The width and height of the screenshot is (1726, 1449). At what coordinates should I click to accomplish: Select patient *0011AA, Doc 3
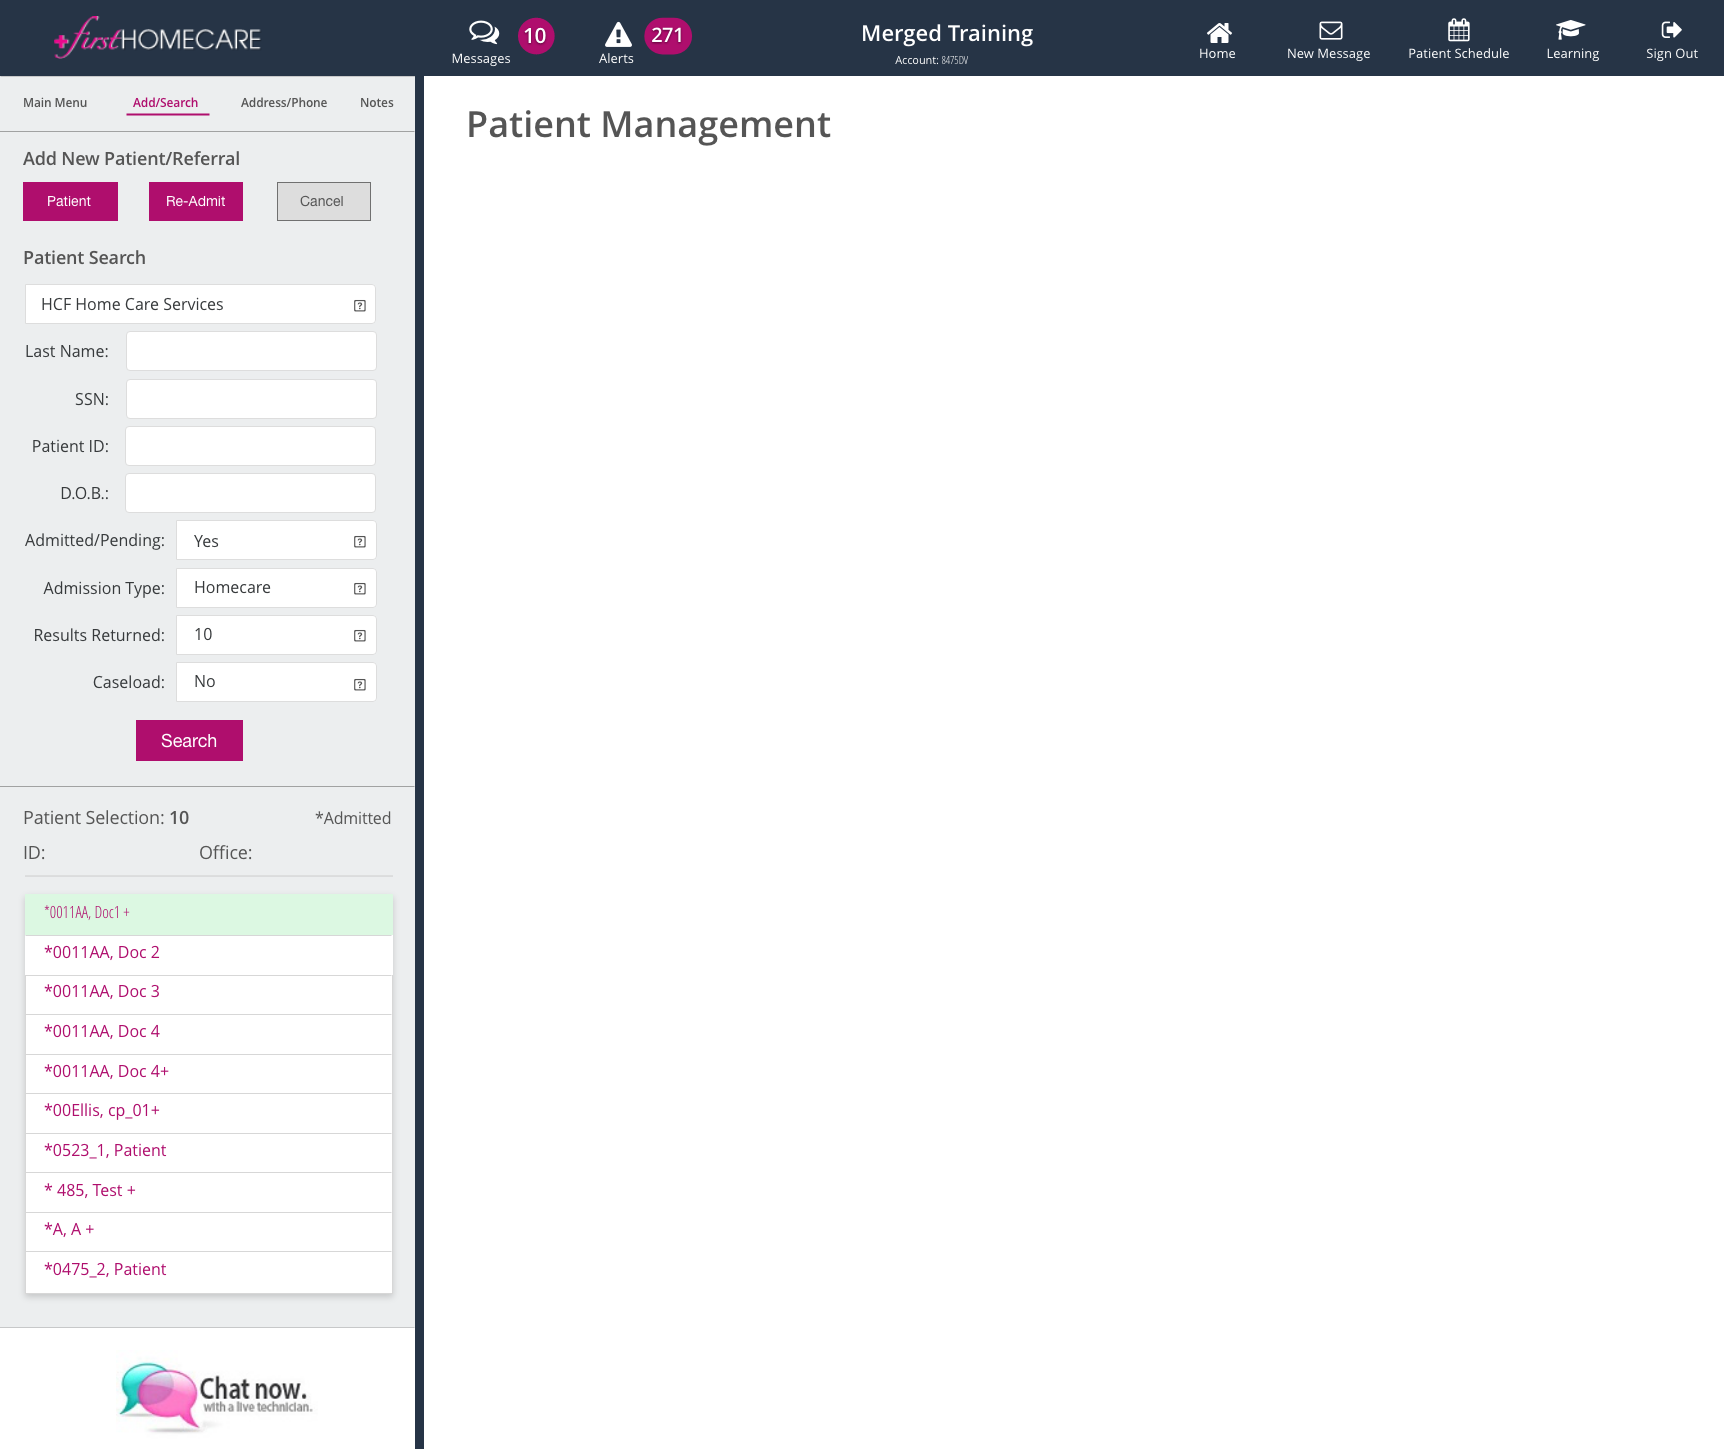pos(209,994)
